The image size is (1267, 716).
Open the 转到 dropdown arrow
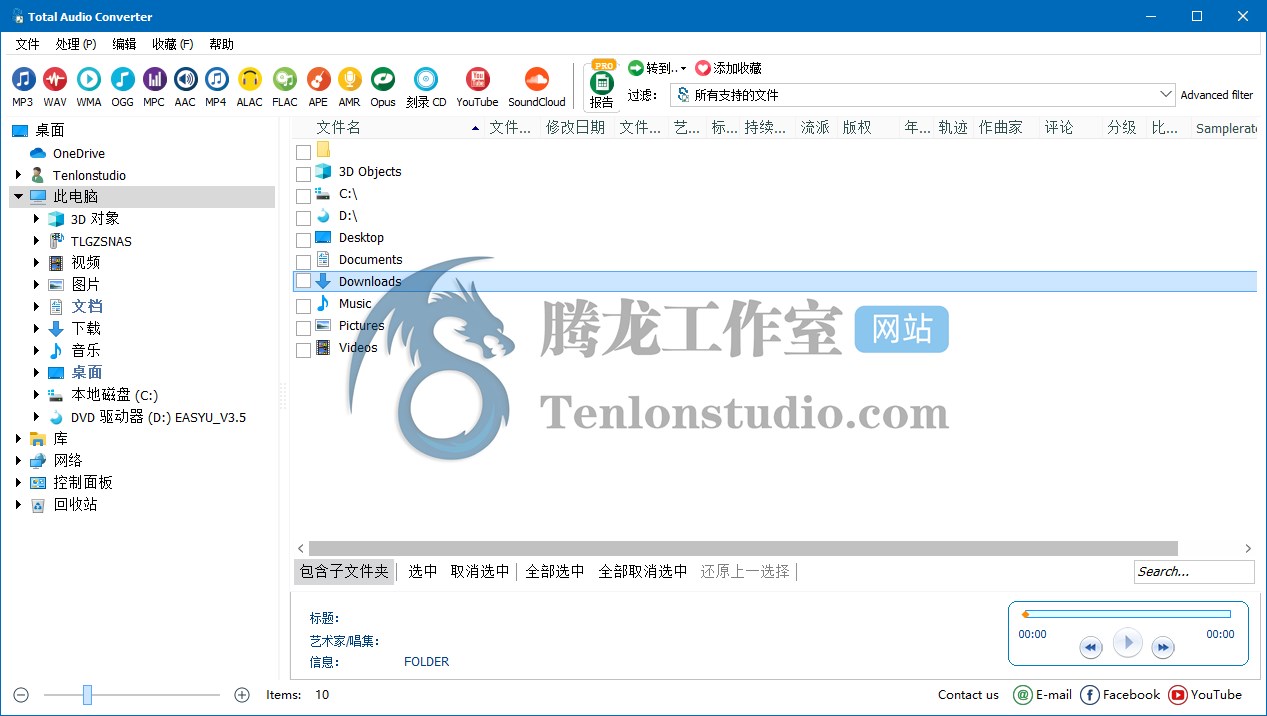[683, 69]
